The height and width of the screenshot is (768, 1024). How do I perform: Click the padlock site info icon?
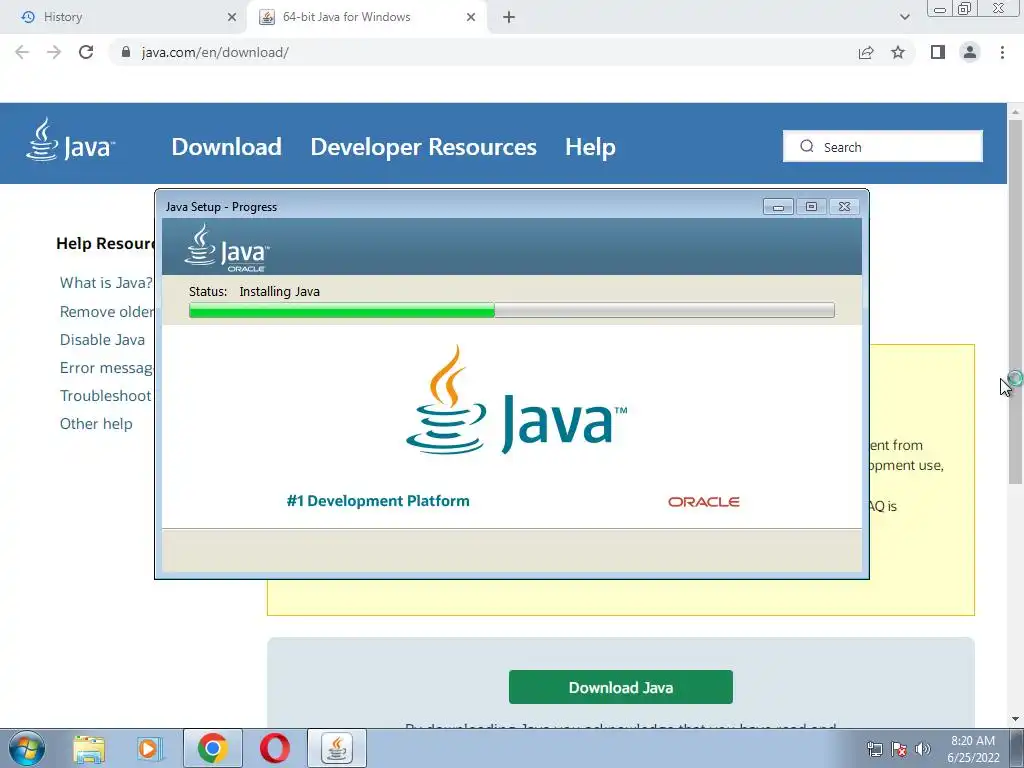tap(126, 52)
